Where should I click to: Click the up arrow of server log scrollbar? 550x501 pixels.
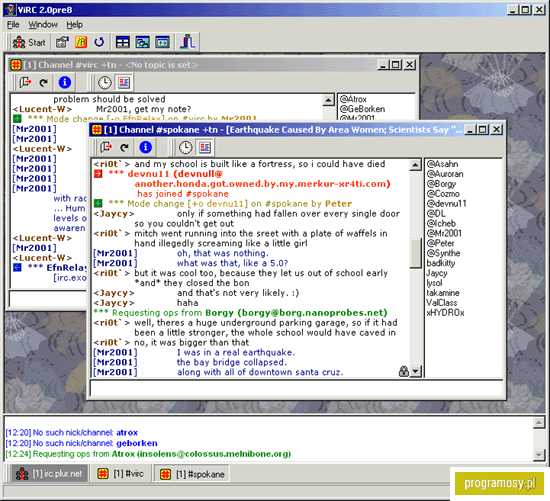(x=539, y=423)
